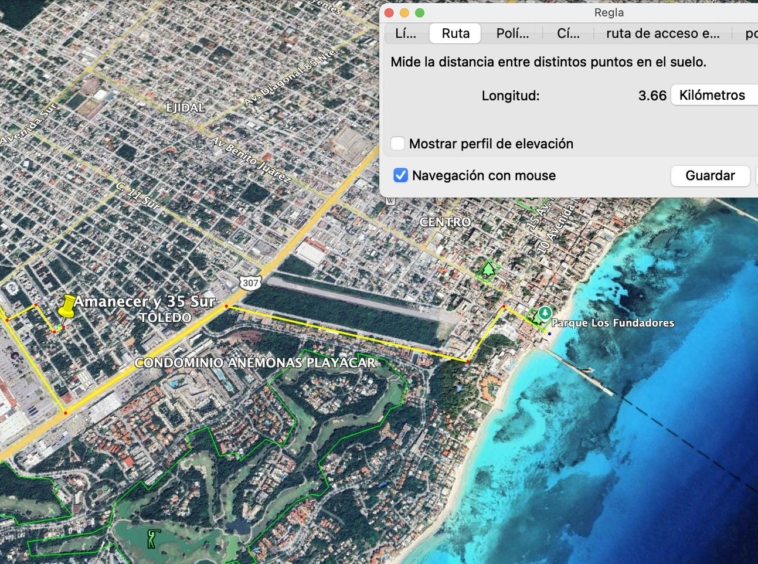Click the green zoom button of the Regla window
This screenshot has width=758, height=564.
point(419,13)
